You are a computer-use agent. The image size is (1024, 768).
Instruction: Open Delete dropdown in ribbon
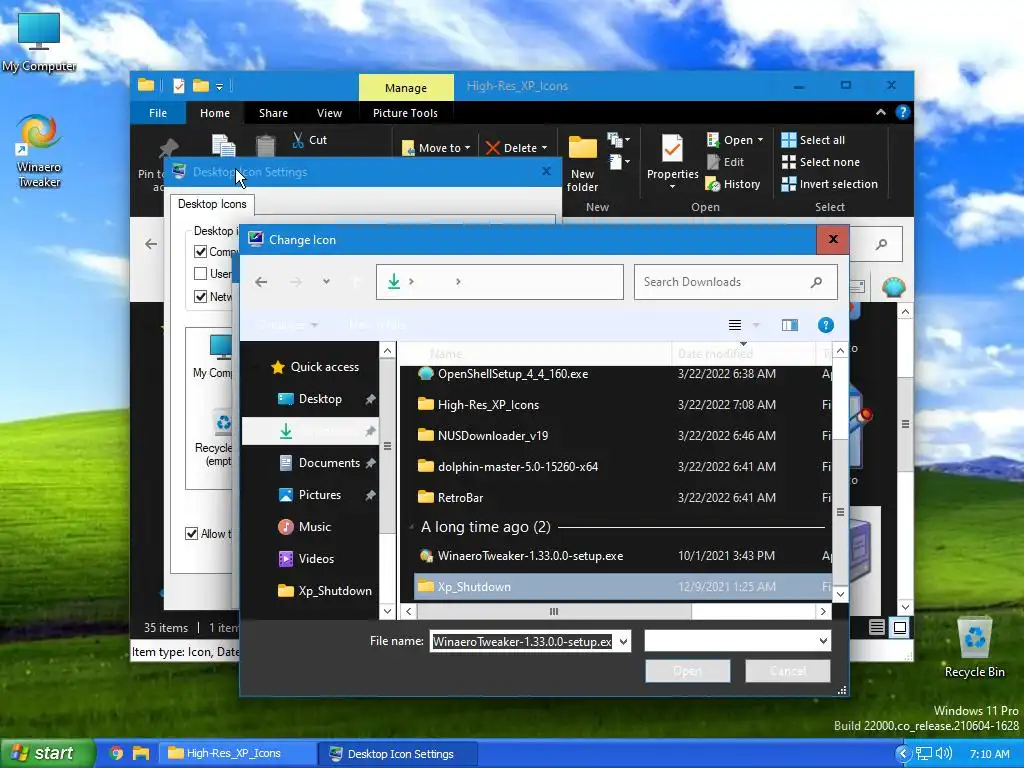click(516, 148)
